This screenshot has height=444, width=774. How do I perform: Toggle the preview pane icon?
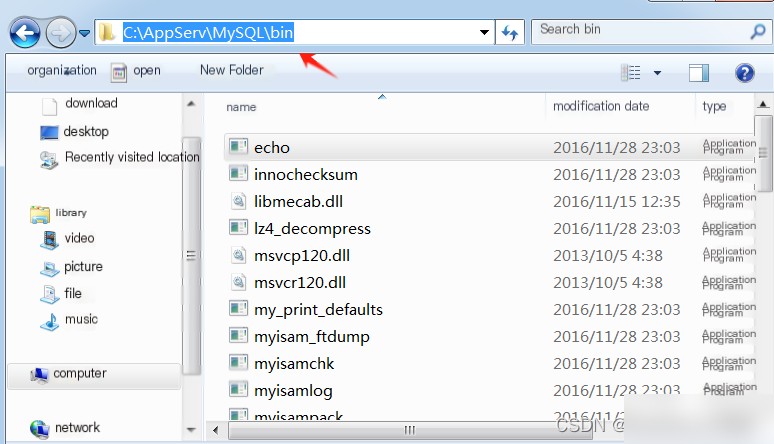(698, 73)
